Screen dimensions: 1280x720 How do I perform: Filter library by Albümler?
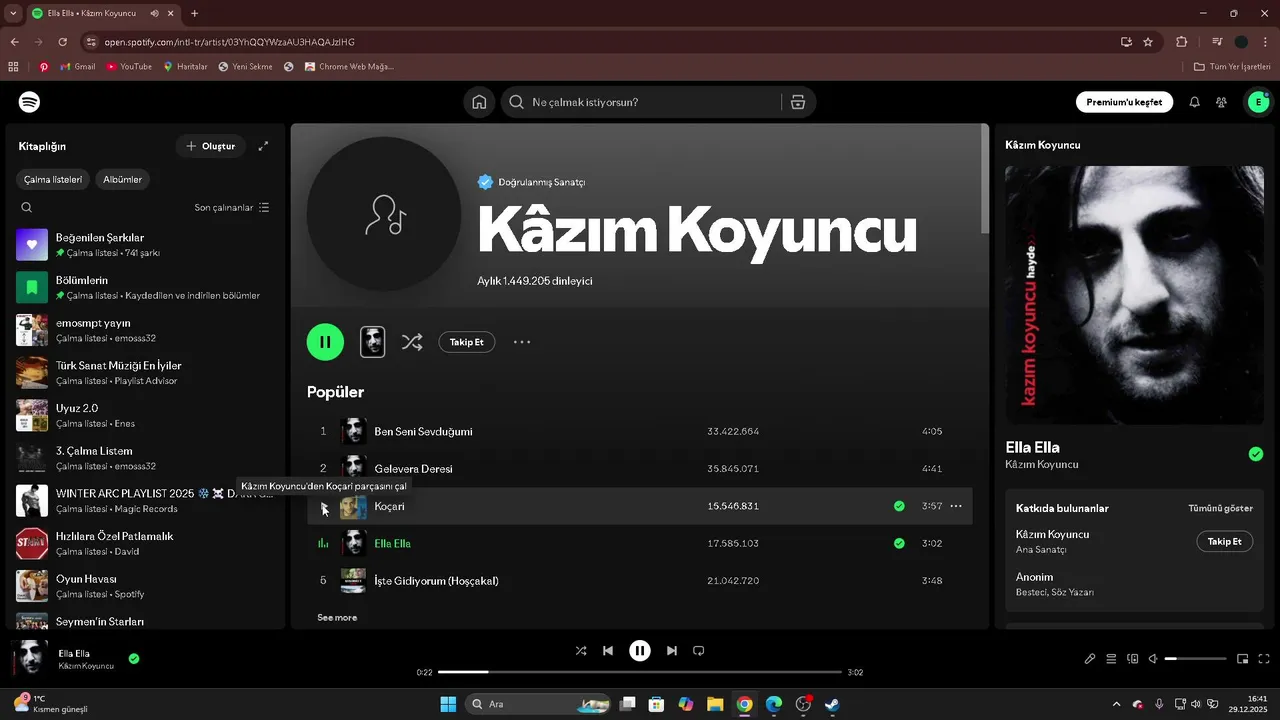point(123,180)
